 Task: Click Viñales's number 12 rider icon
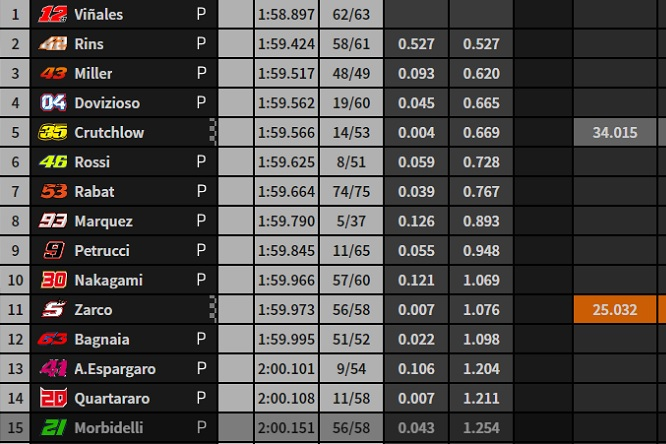(x=53, y=14)
